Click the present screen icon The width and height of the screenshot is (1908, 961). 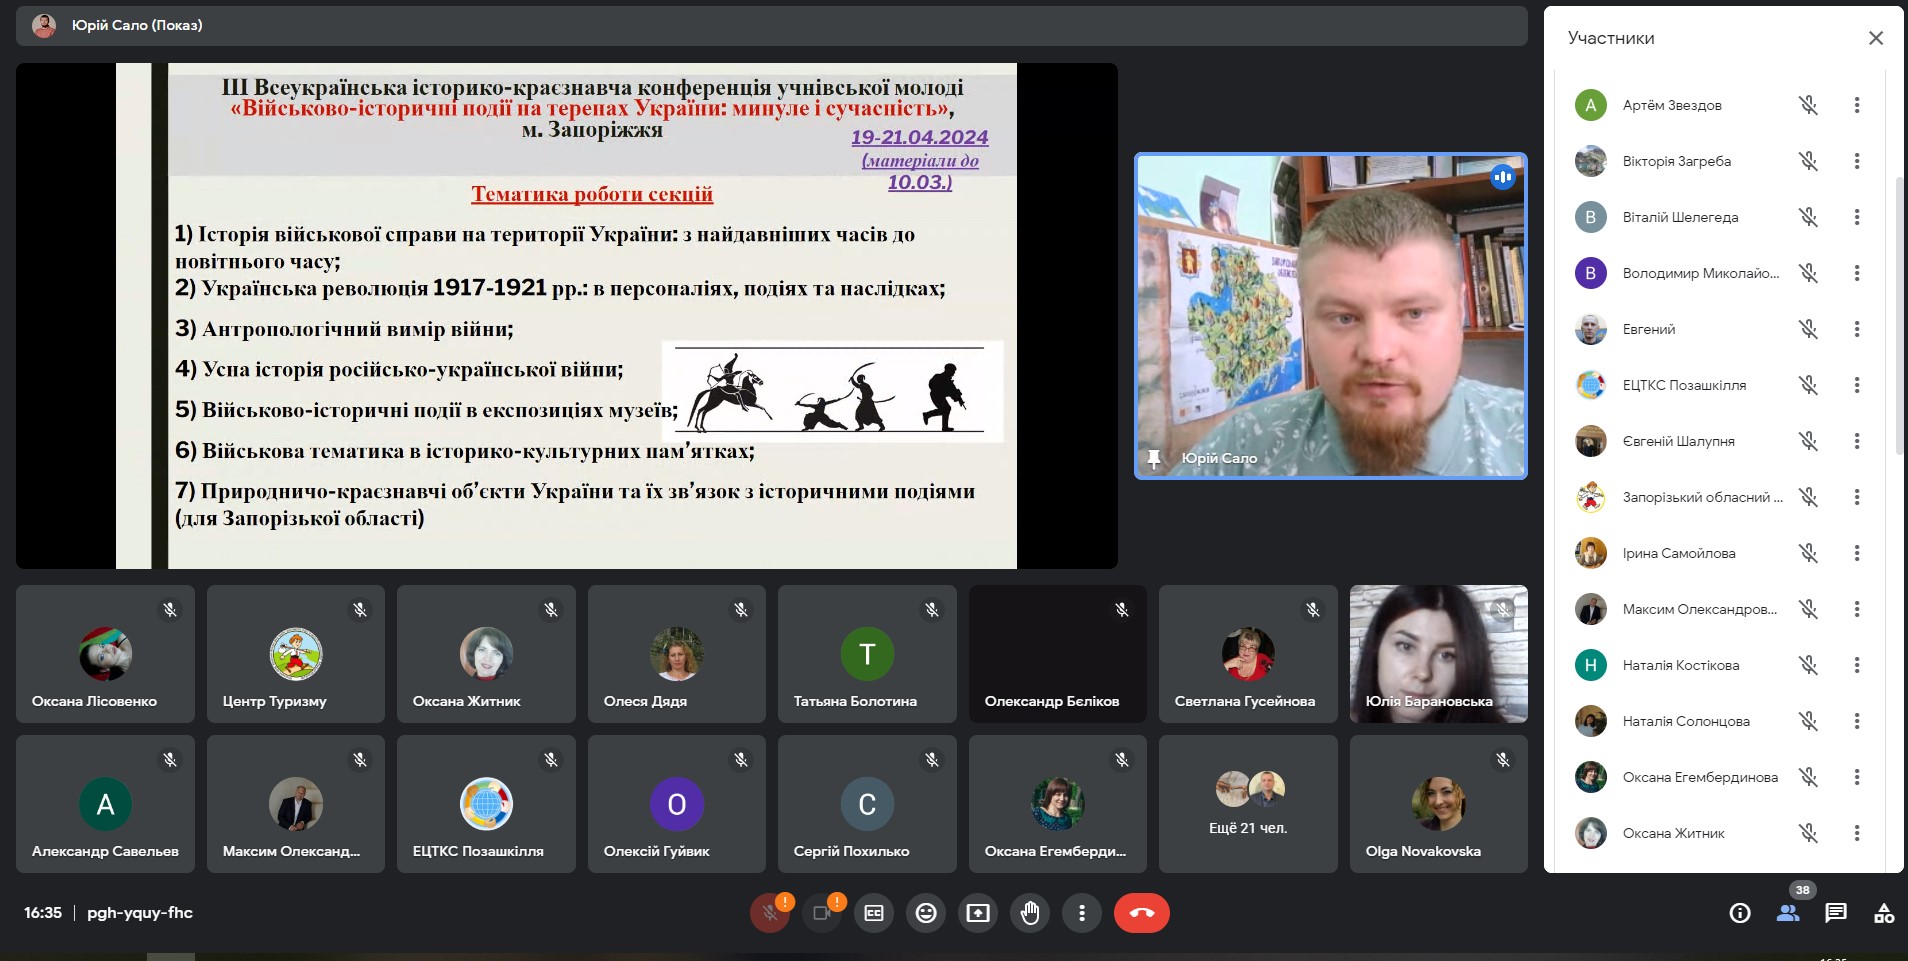[978, 913]
